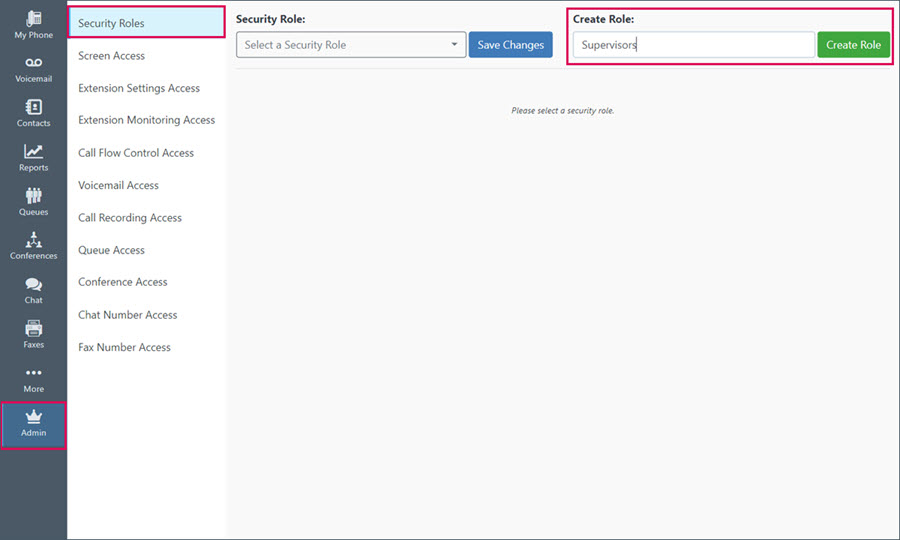Select Call Flow Control Access

point(136,153)
